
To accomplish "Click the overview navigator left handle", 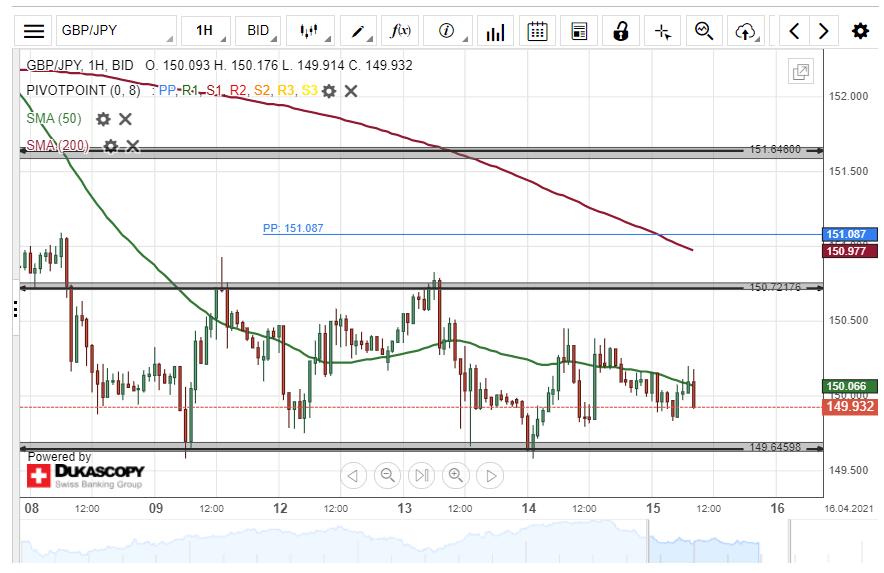I will point(648,541).
